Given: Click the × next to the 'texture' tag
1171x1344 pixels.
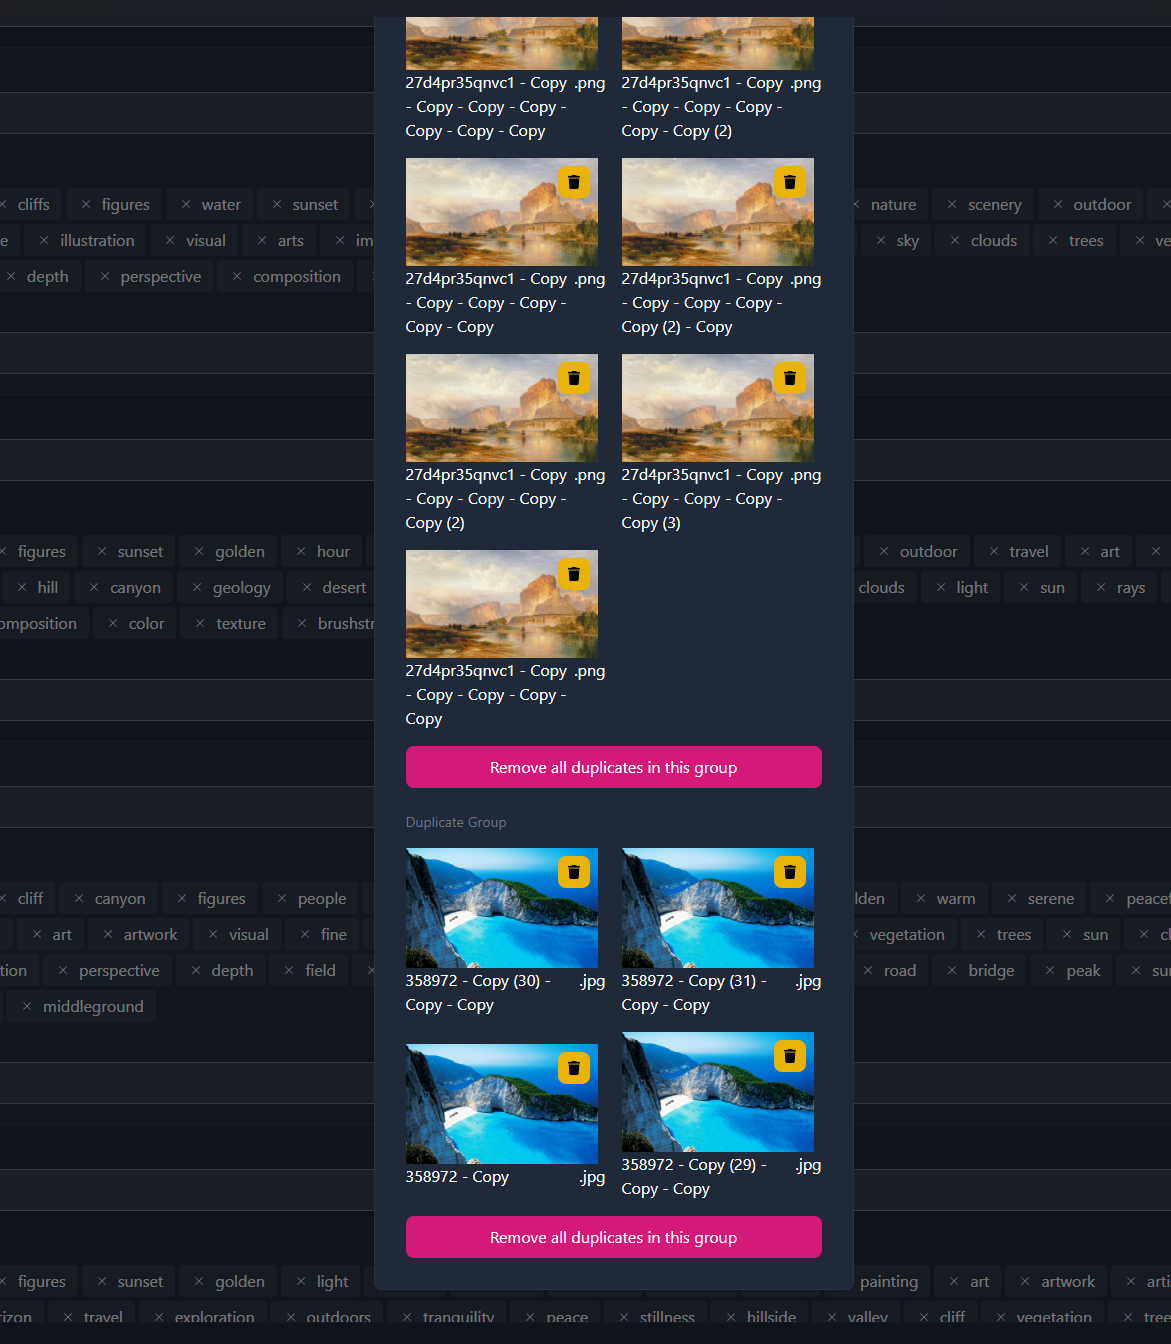Looking at the screenshot, I should click(x=200, y=624).
